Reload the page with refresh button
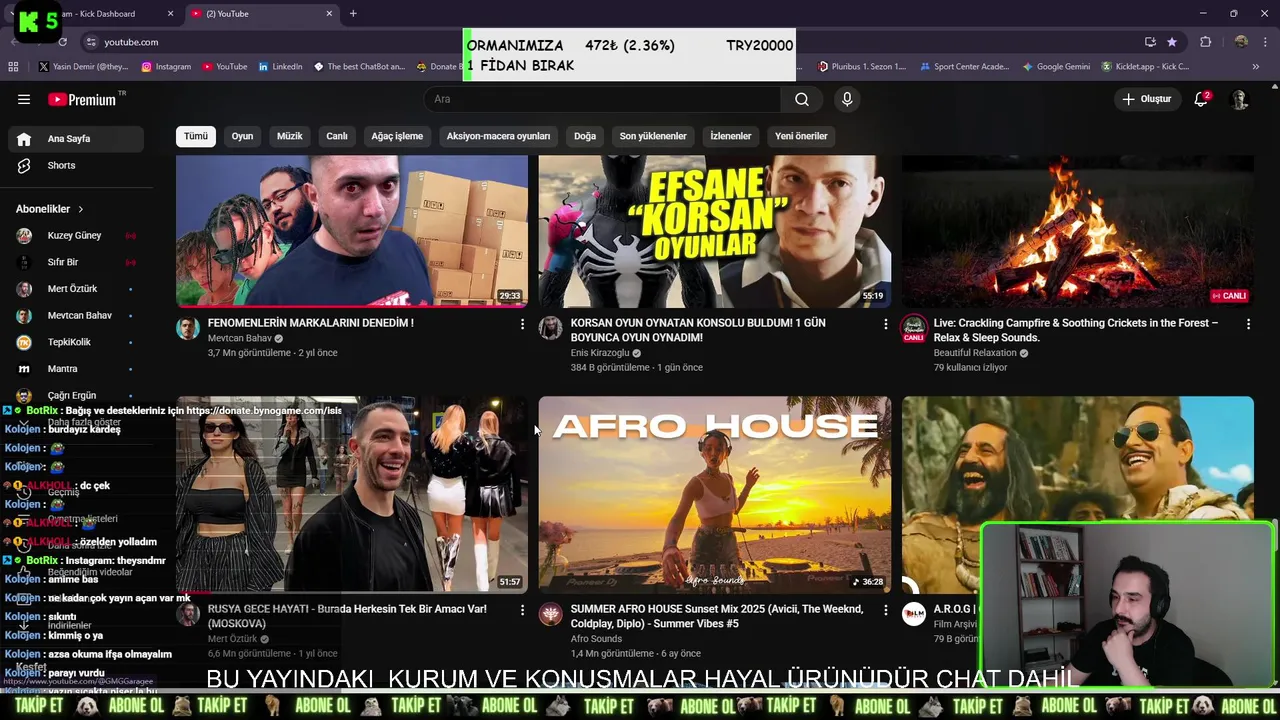The width and height of the screenshot is (1280, 720). 62,42
